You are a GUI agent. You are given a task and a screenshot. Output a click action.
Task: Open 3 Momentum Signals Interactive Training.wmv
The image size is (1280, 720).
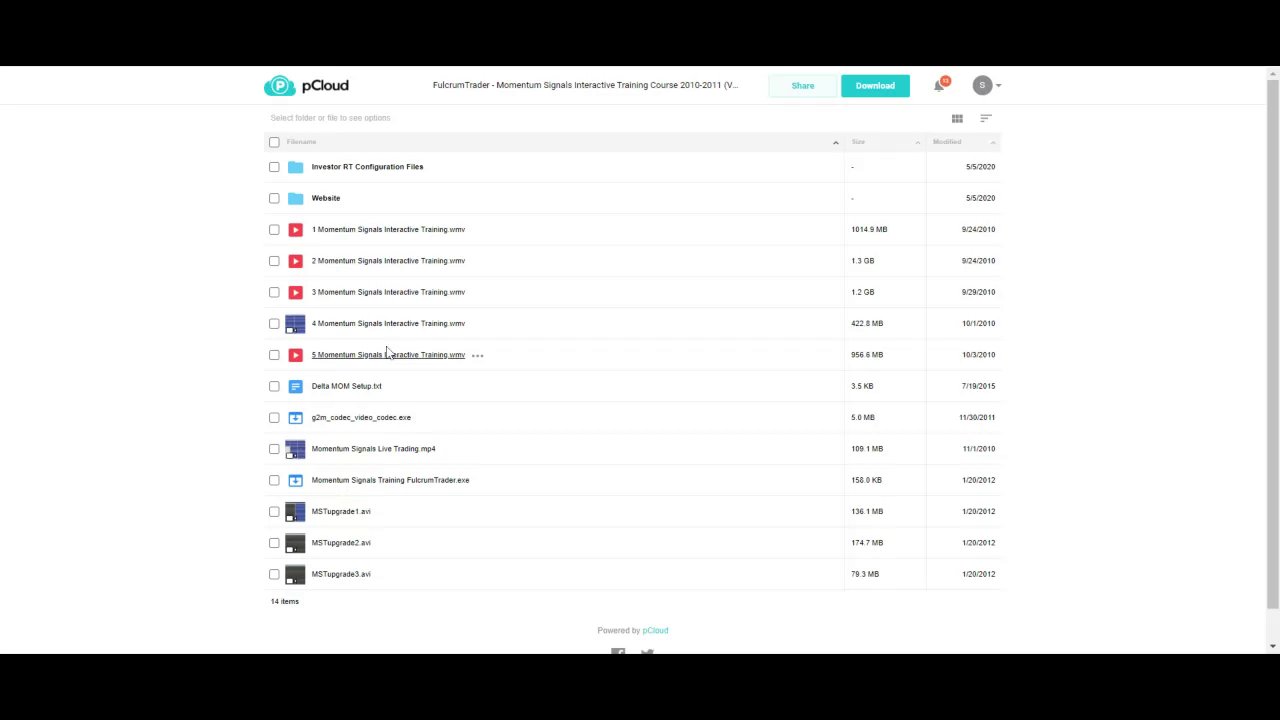click(388, 292)
